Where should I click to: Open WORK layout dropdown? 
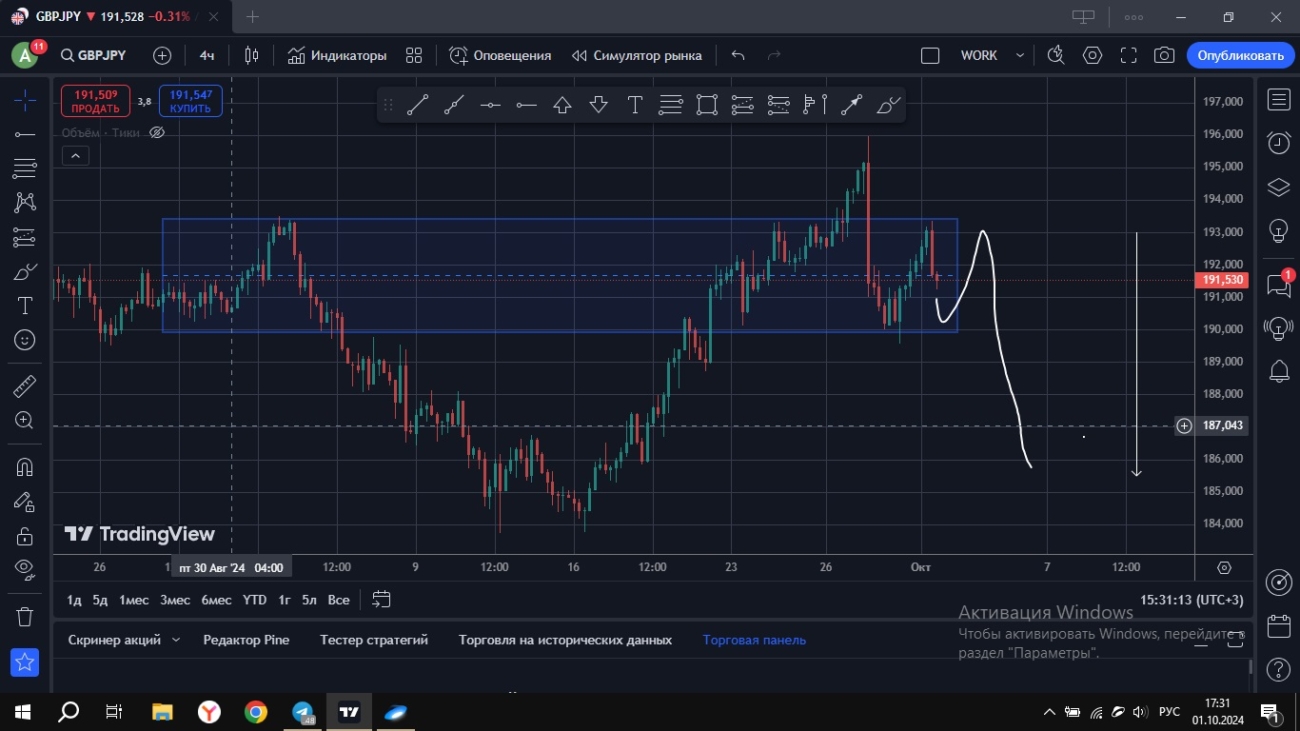[992, 55]
